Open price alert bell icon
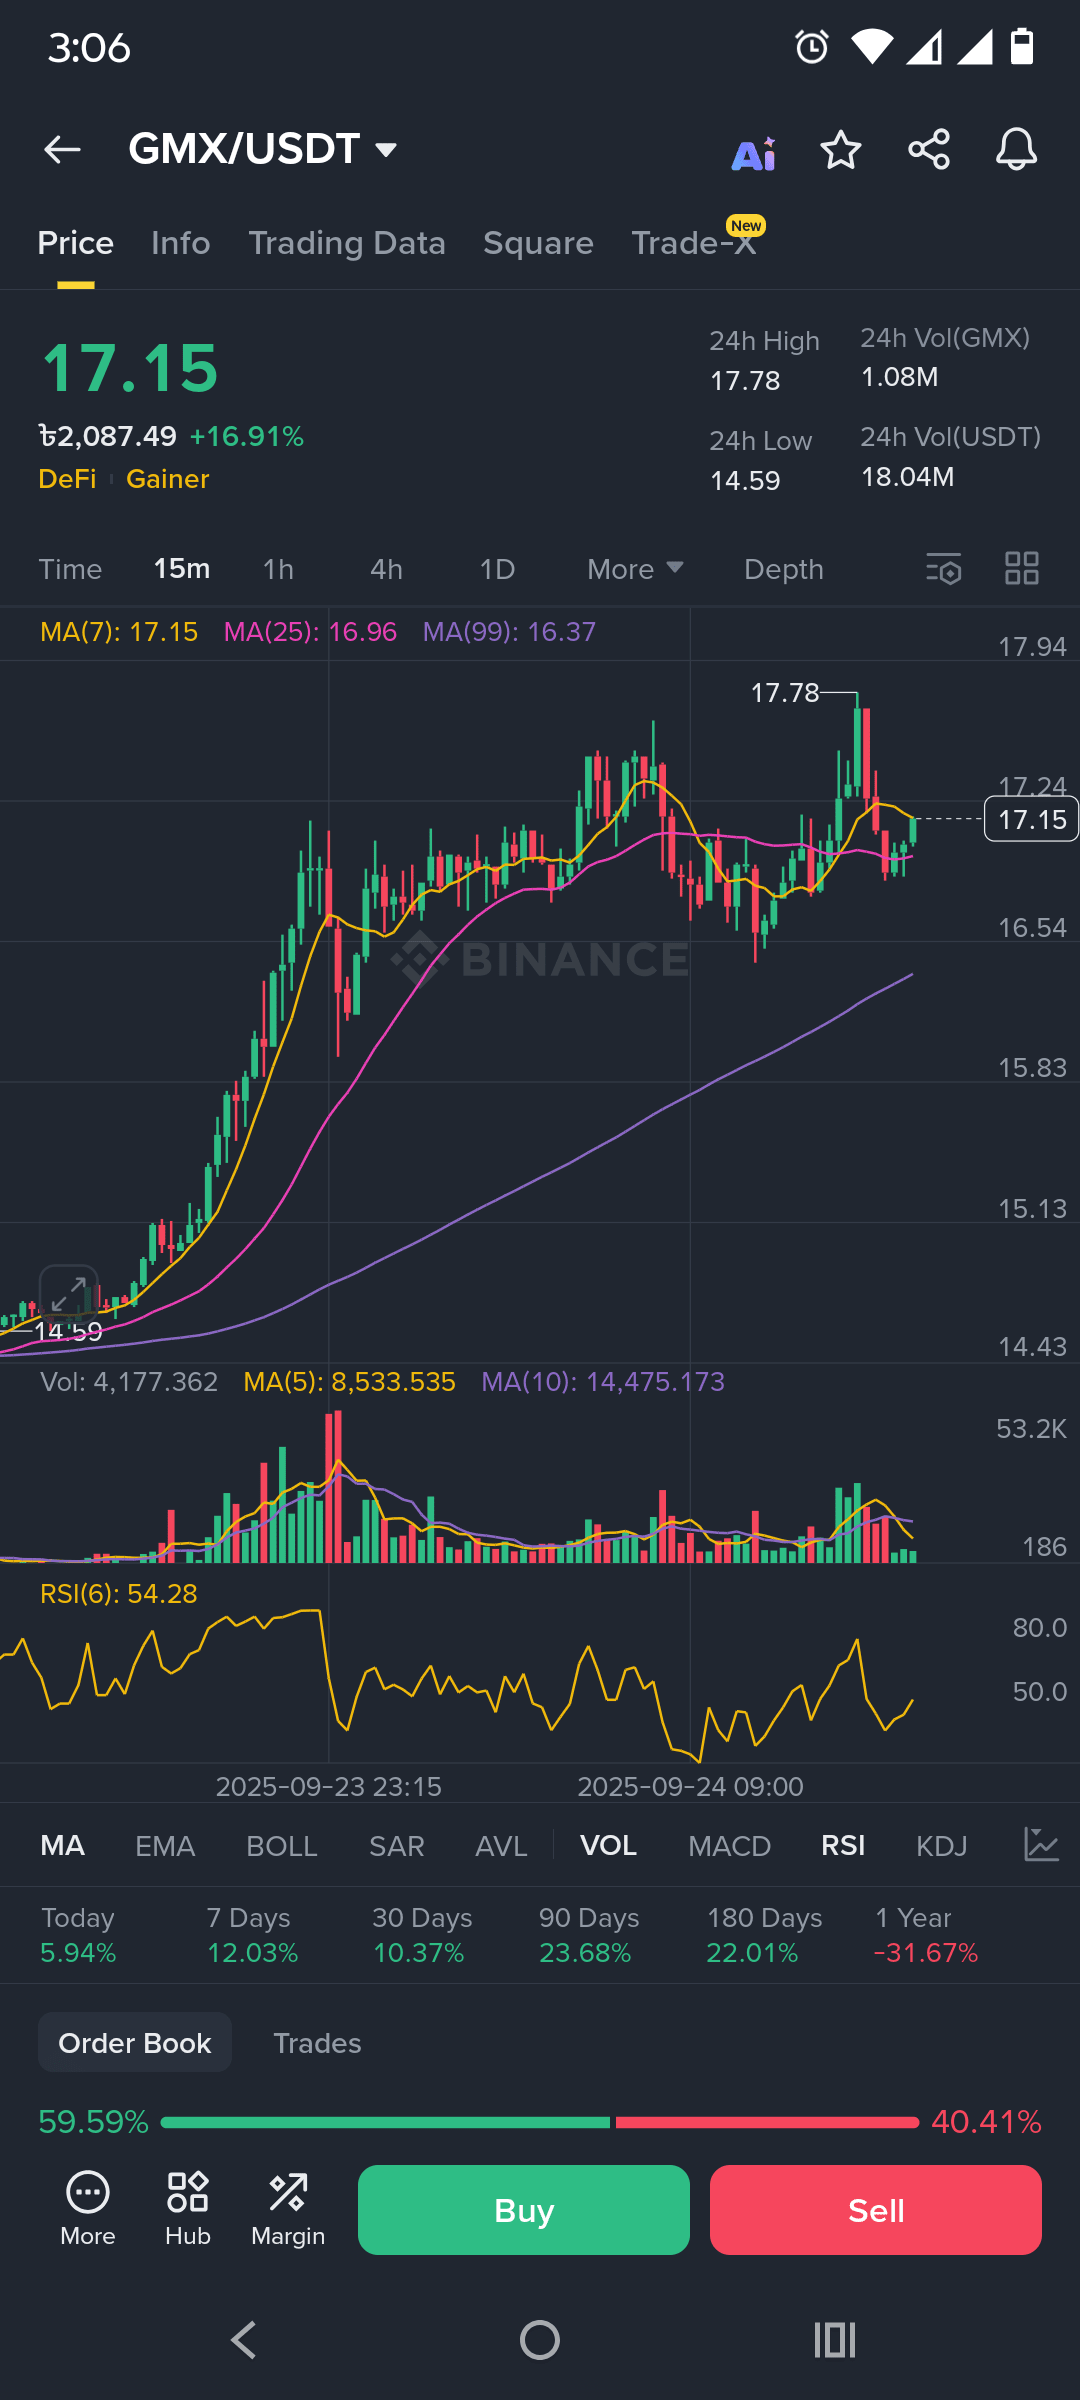Image resolution: width=1080 pixels, height=2400 pixels. coord(1016,150)
